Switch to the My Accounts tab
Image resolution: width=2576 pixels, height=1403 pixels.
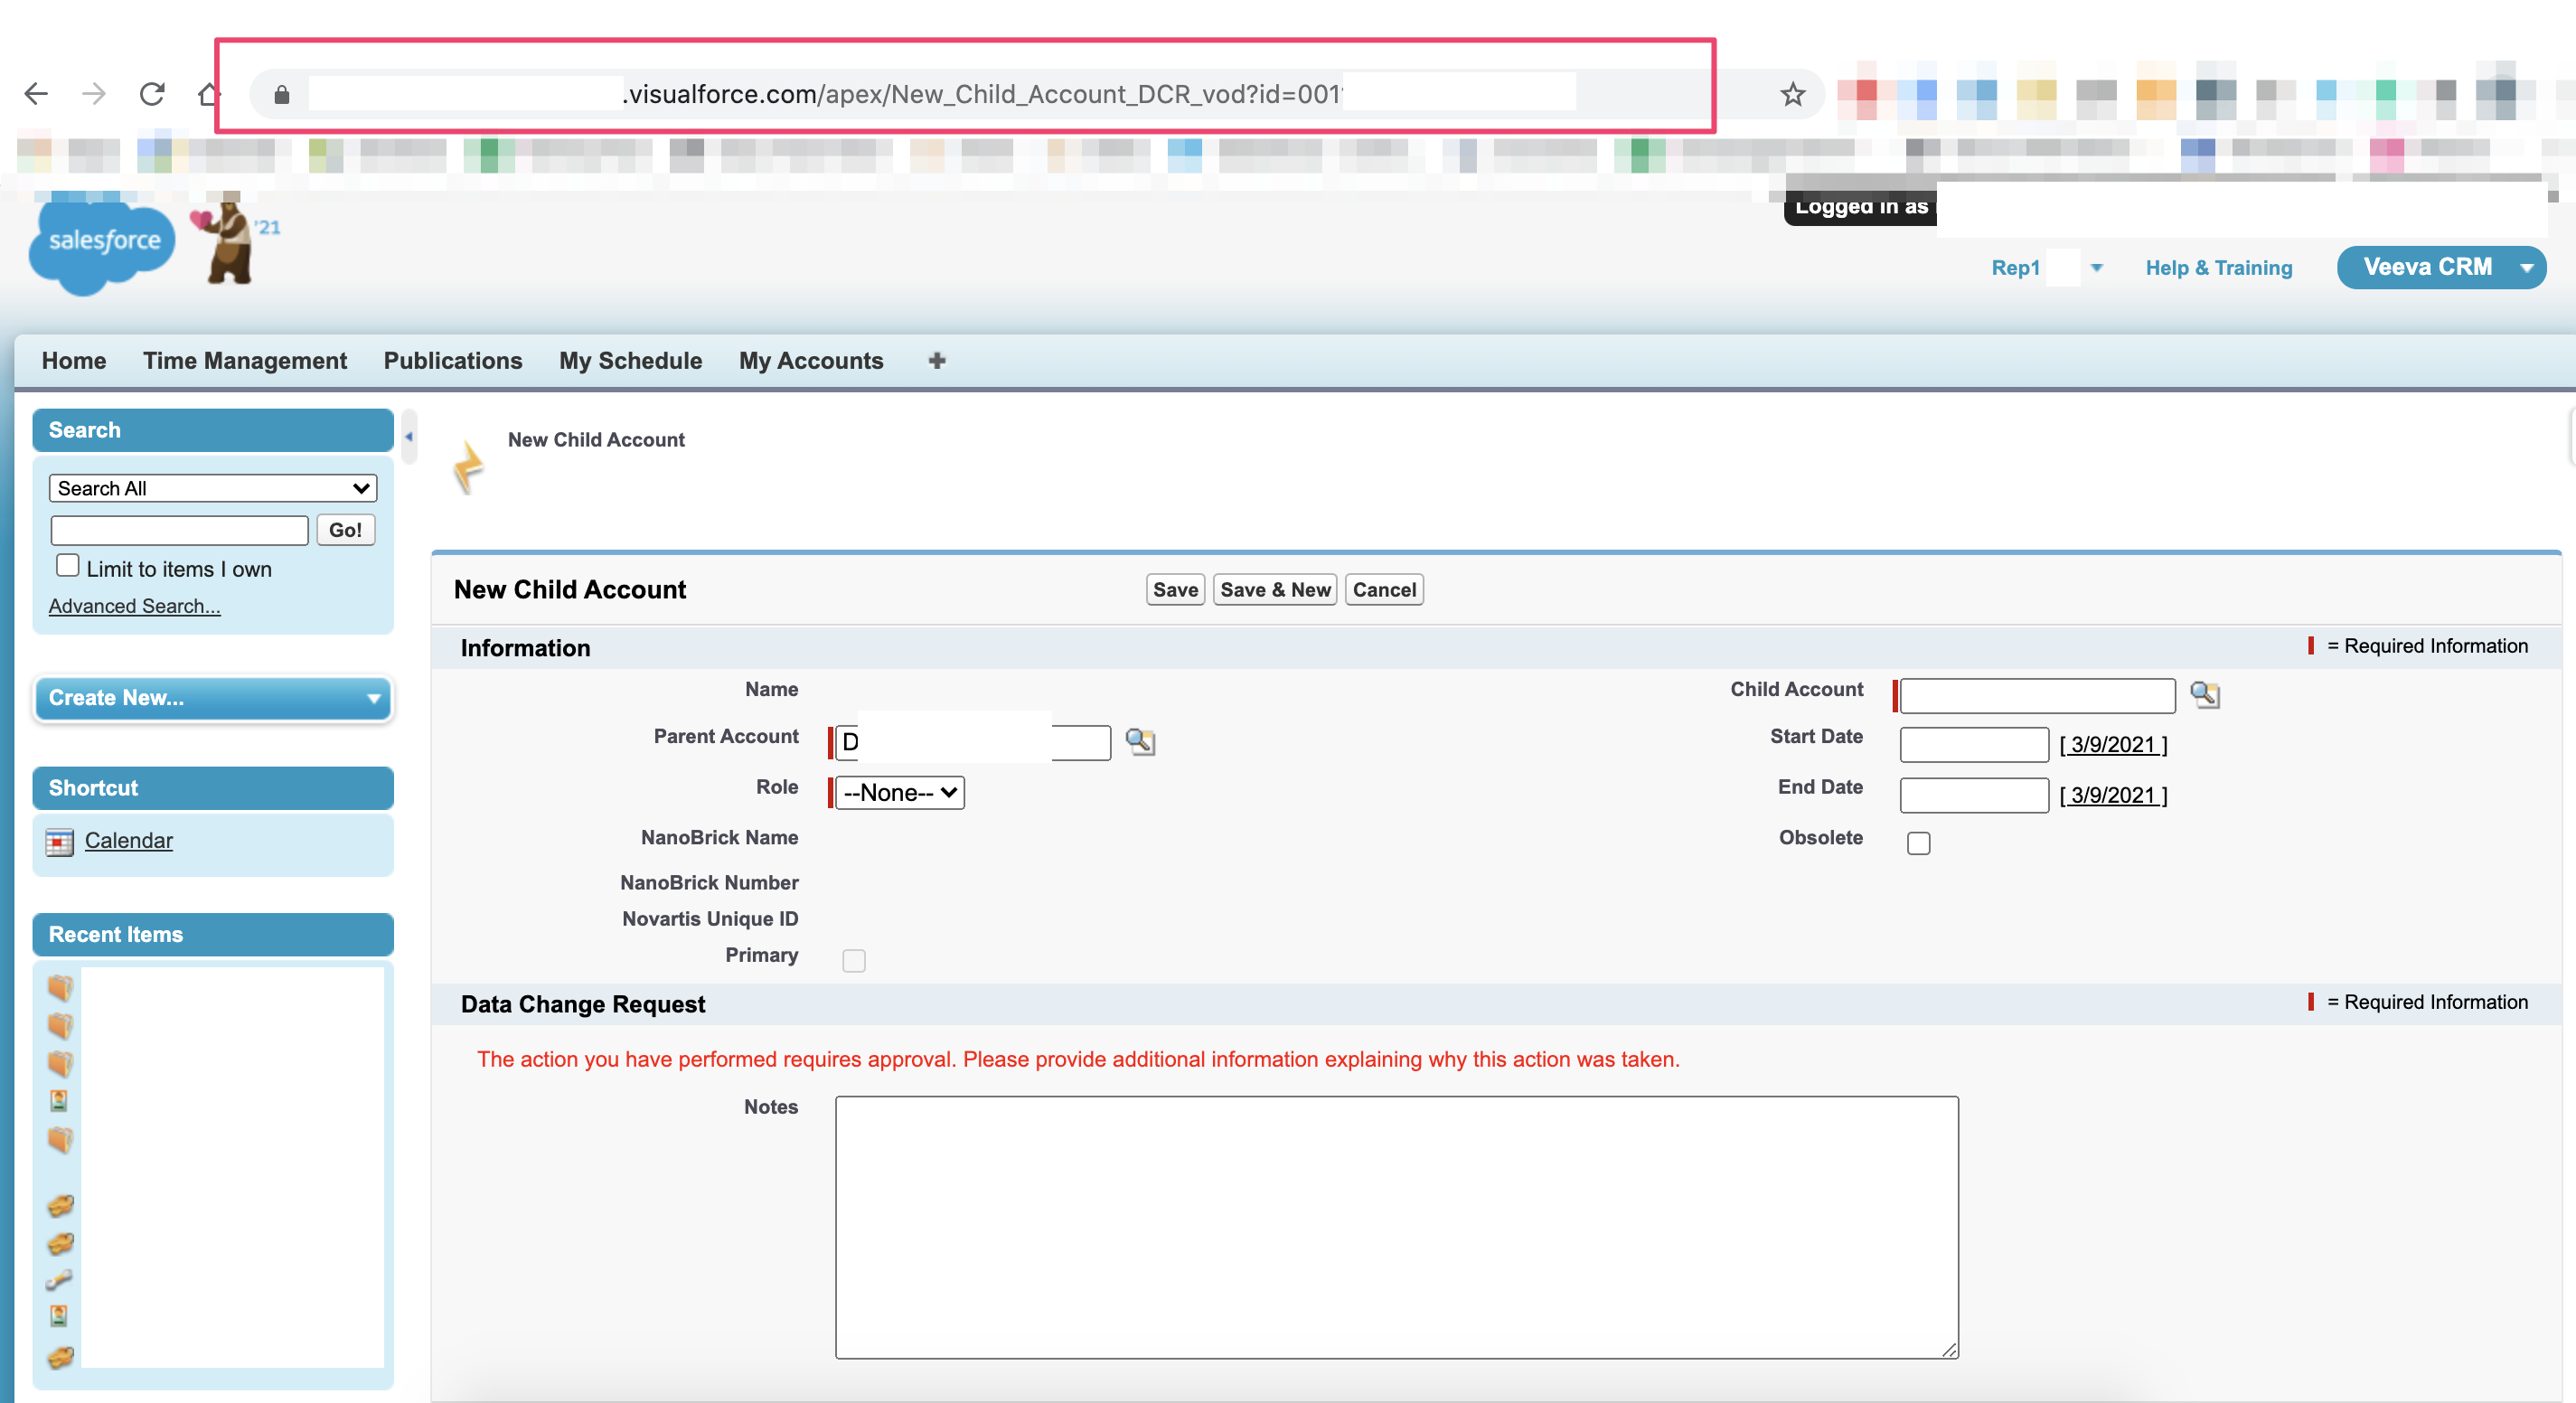(x=810, y=361)
